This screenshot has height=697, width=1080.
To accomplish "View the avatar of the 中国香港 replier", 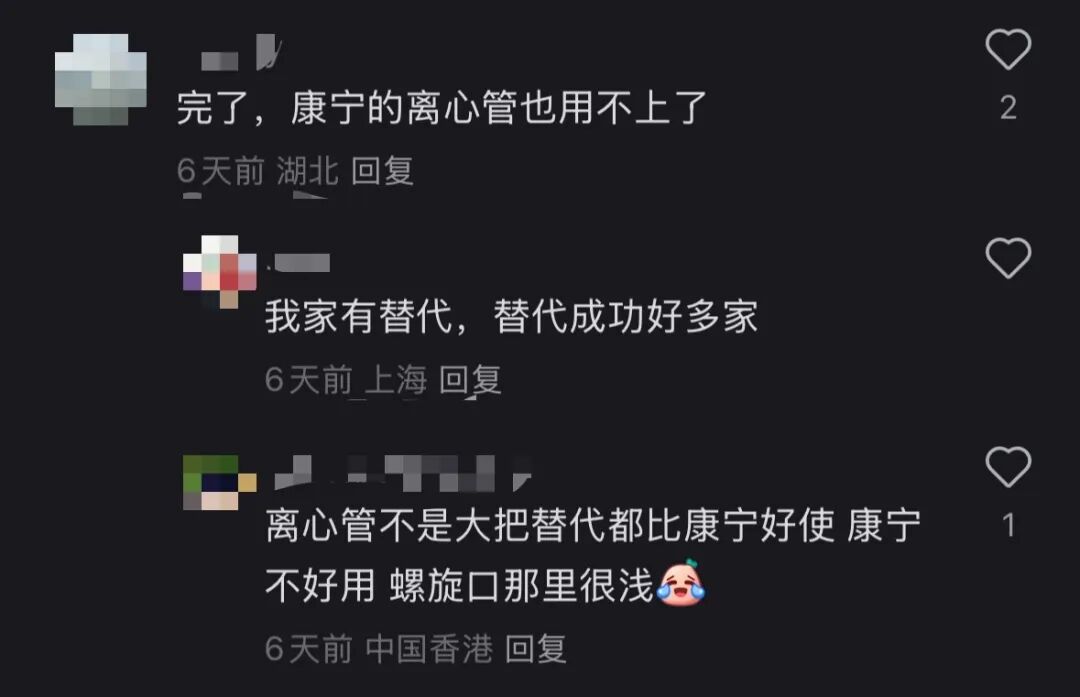I will point(220,482).
